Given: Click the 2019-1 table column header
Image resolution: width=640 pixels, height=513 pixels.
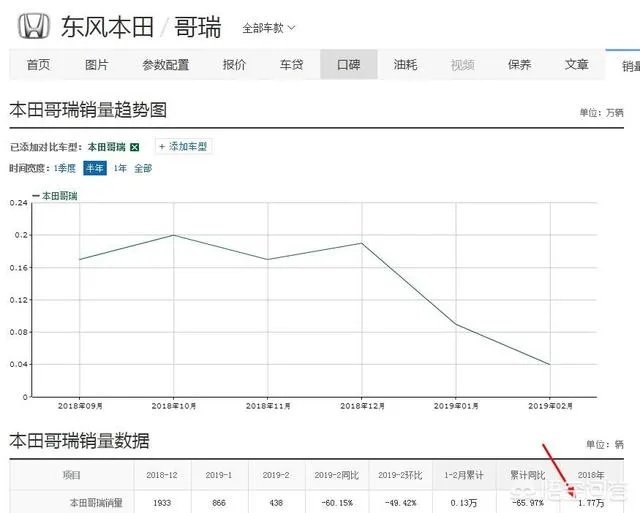Looking at the screenshot, I should [x=219, y=475].
